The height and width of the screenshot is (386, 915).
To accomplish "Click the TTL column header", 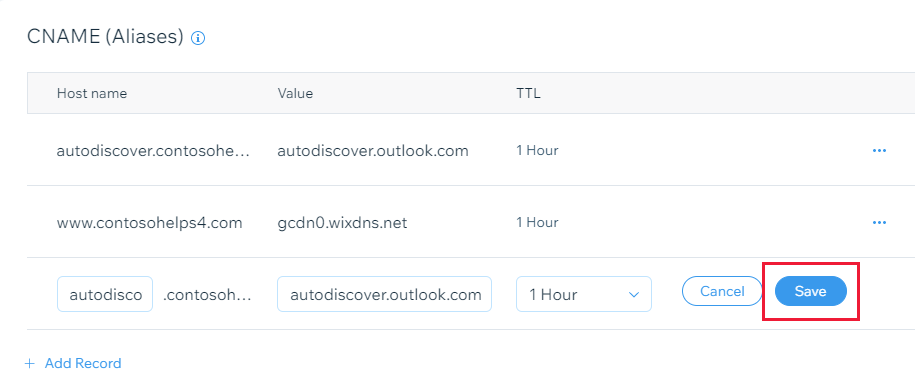I will pos(528,93).
